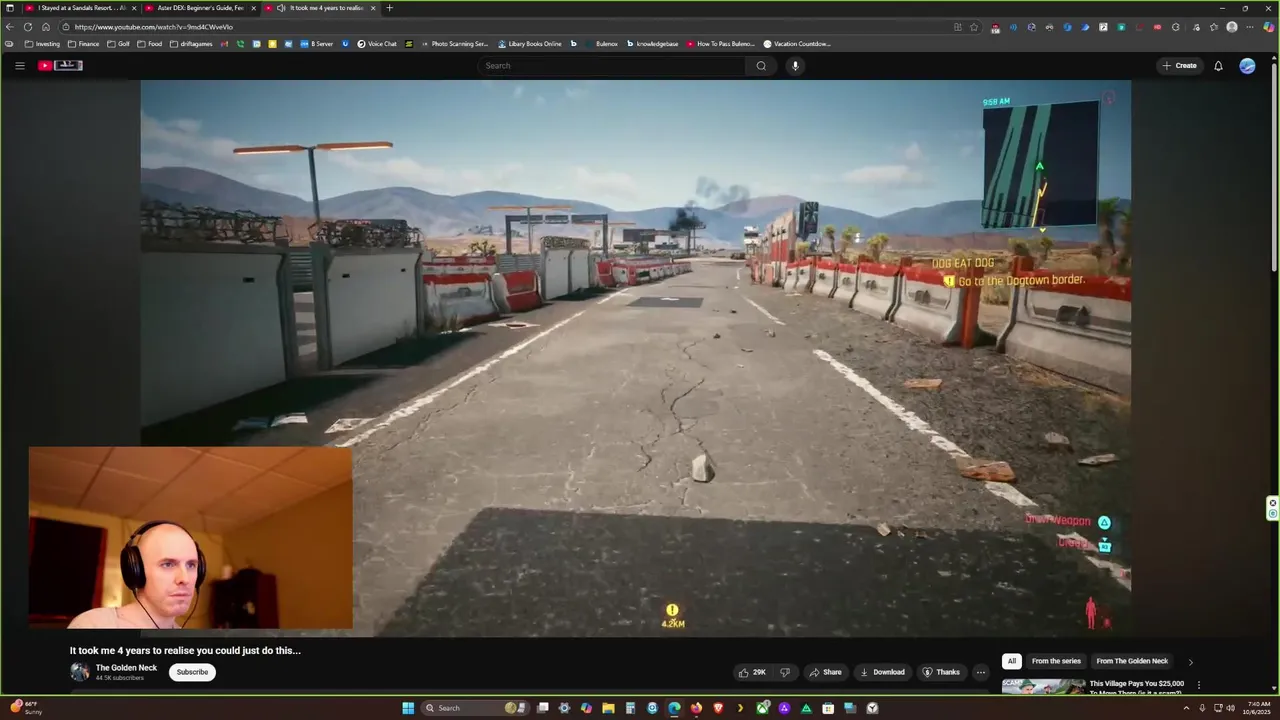Go back with browser back arrow
The height and width of the screenshot is (720, 1280).
pyautogui.click(x=10, y=27)
